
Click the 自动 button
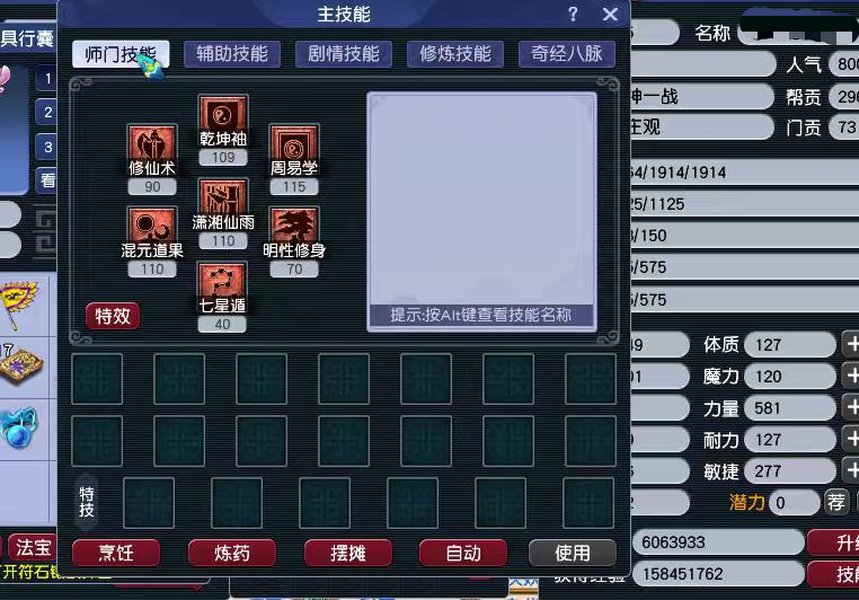[463, 552]
